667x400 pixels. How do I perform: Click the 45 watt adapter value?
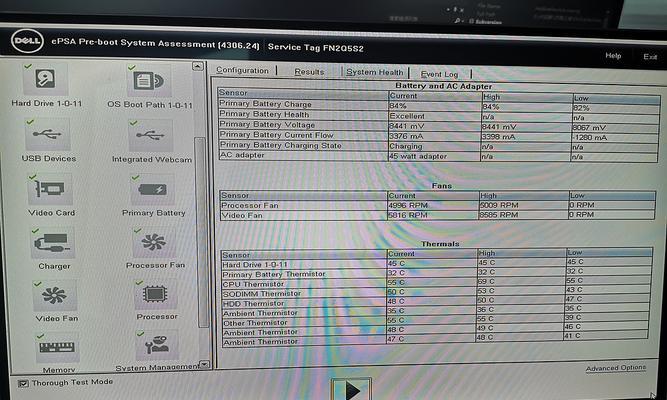(418, 156)
